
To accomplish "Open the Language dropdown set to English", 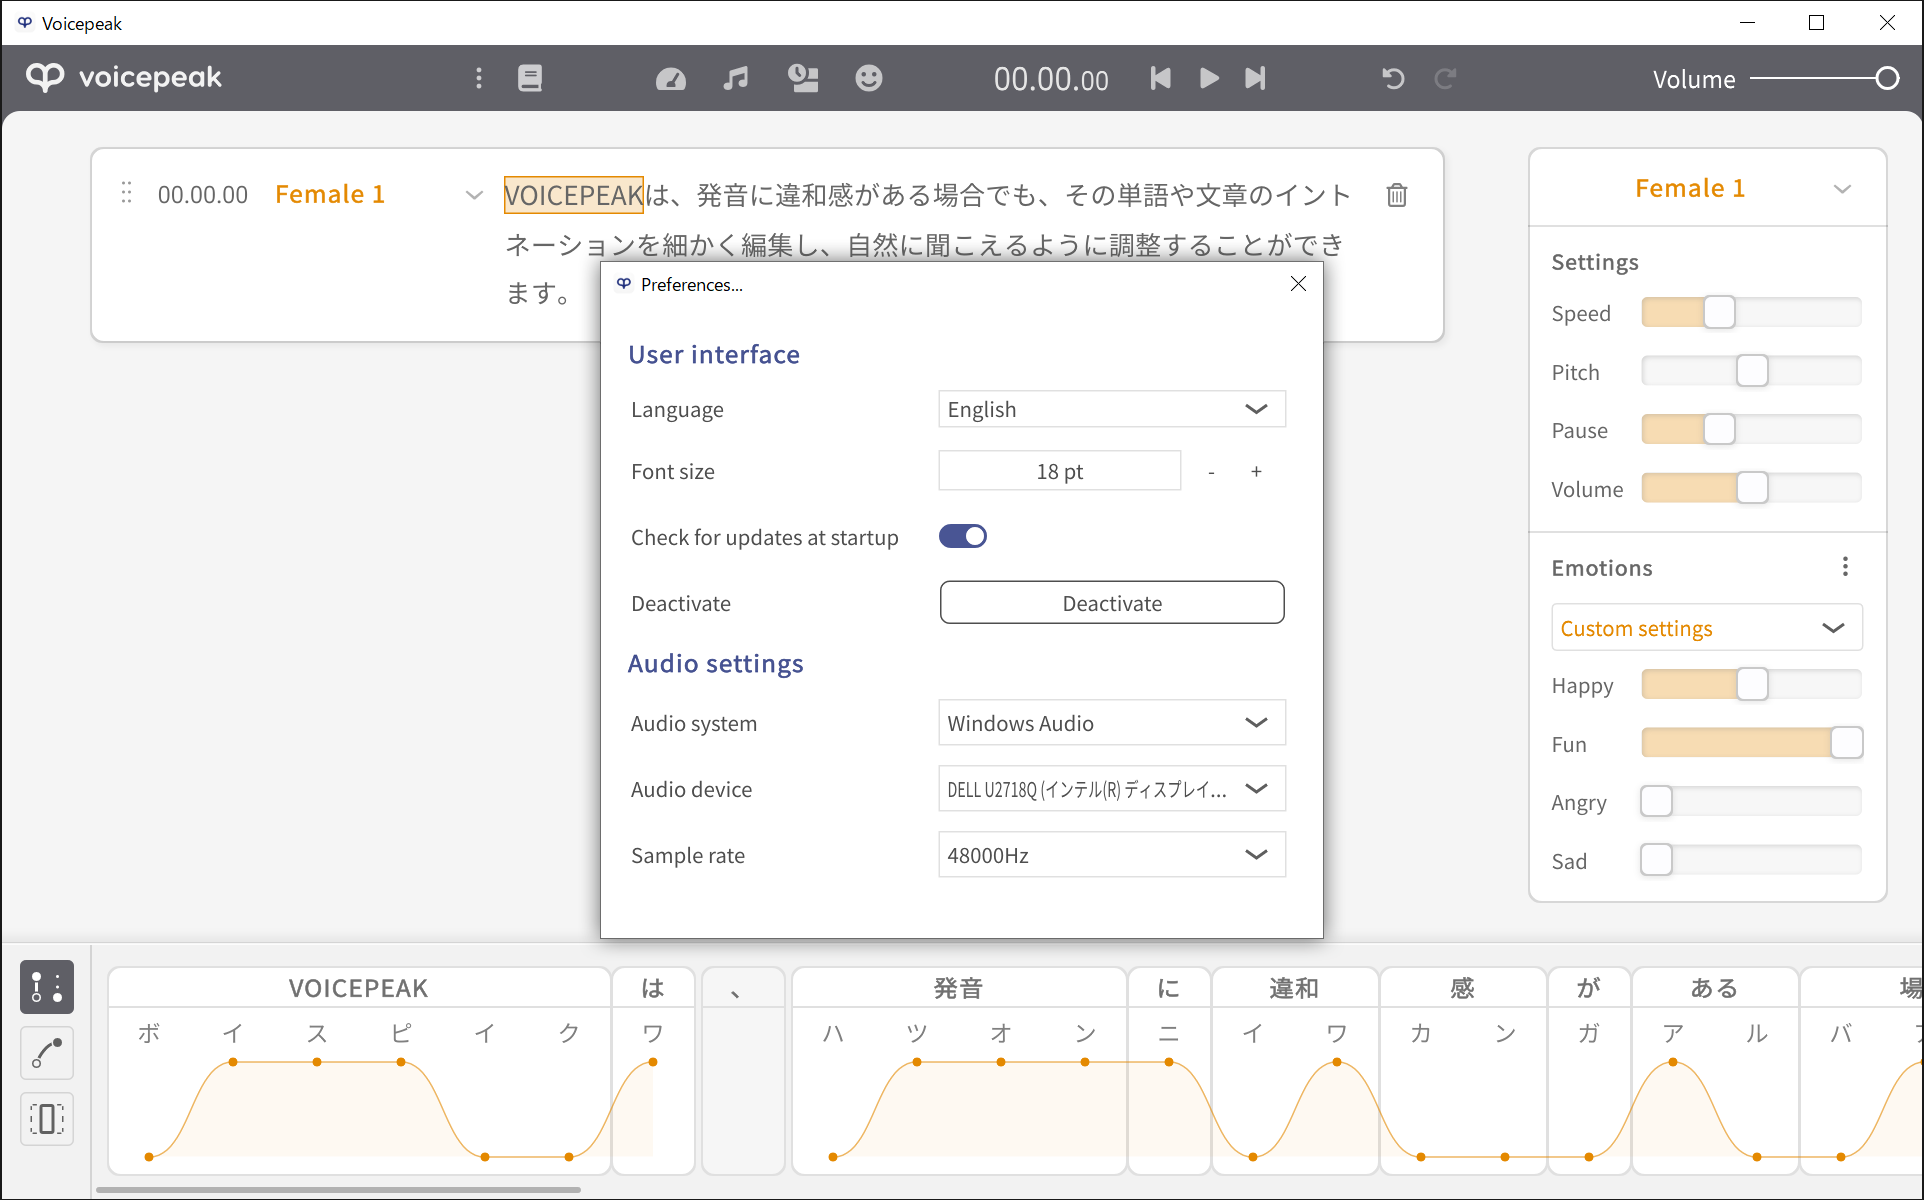I will pos(1112,409).
